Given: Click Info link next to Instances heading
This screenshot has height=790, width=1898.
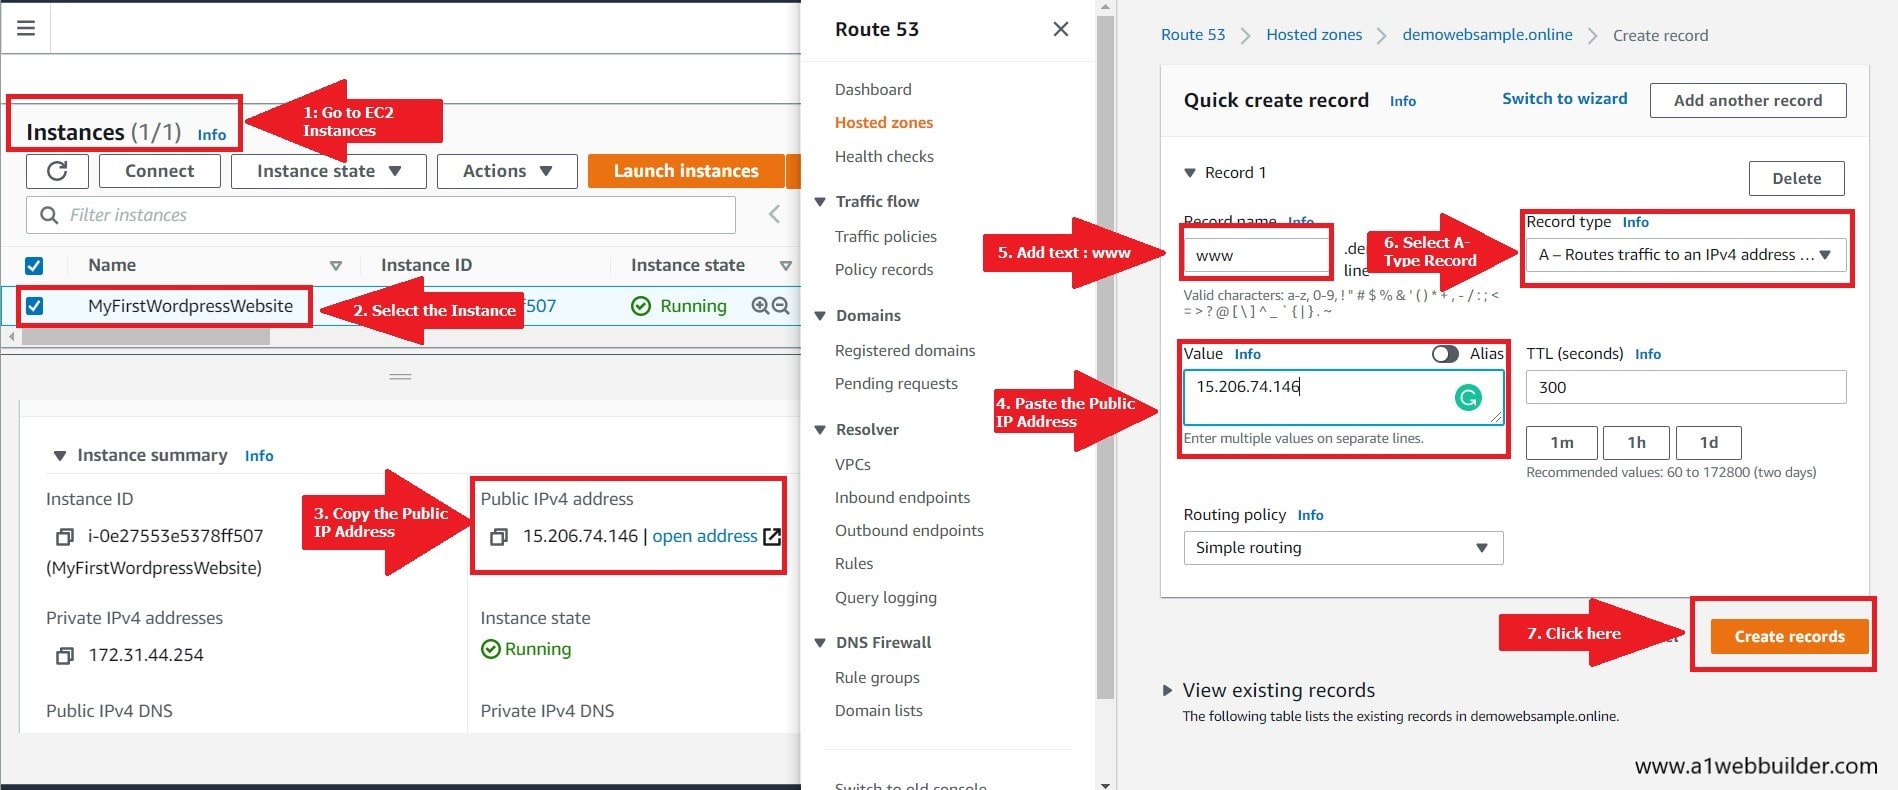Looking at the screenshot, I should (x=212, y=135).
